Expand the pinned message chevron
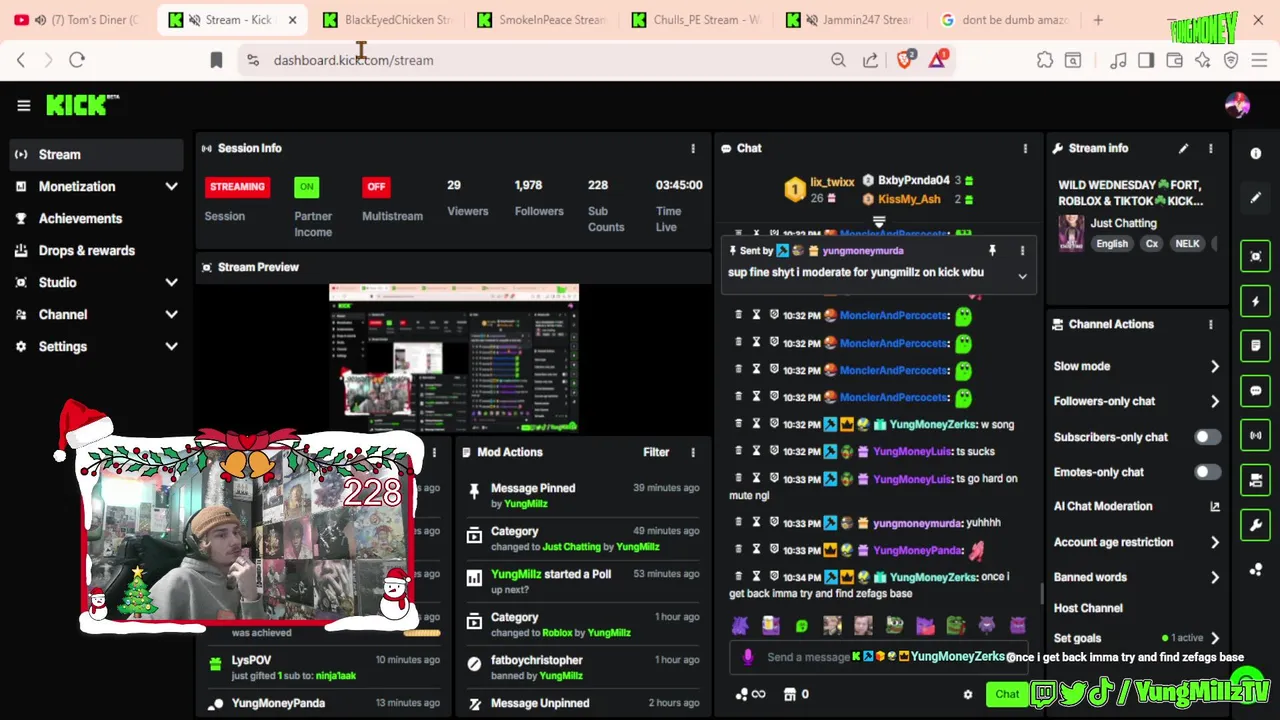Screen dimensions: 1280x720 1022,276
